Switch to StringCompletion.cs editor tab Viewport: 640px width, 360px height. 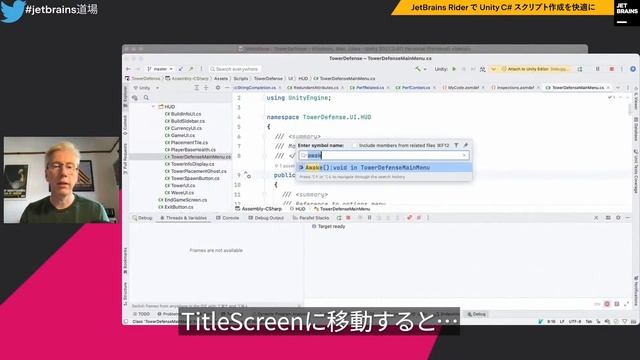(256, 88)
